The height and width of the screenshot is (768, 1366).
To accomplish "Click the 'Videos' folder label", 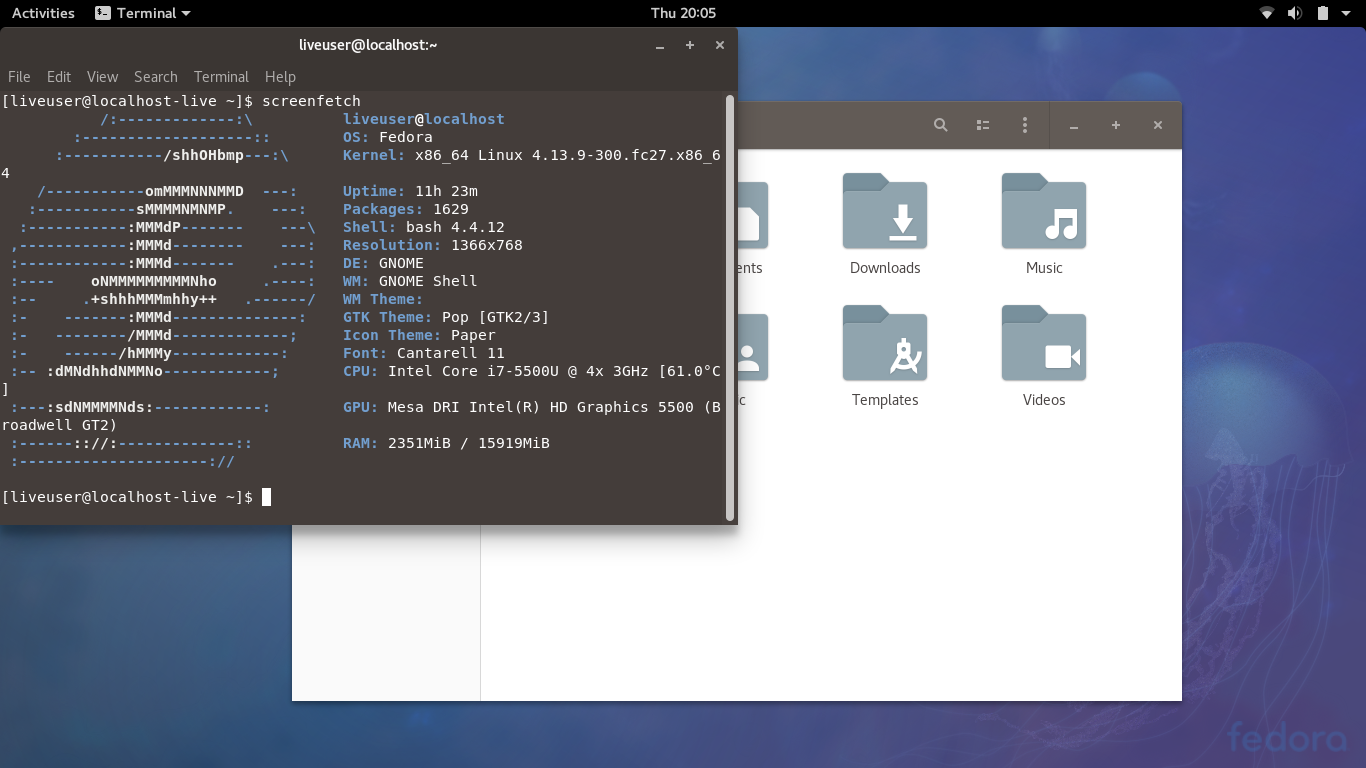I will point(1044,400).
